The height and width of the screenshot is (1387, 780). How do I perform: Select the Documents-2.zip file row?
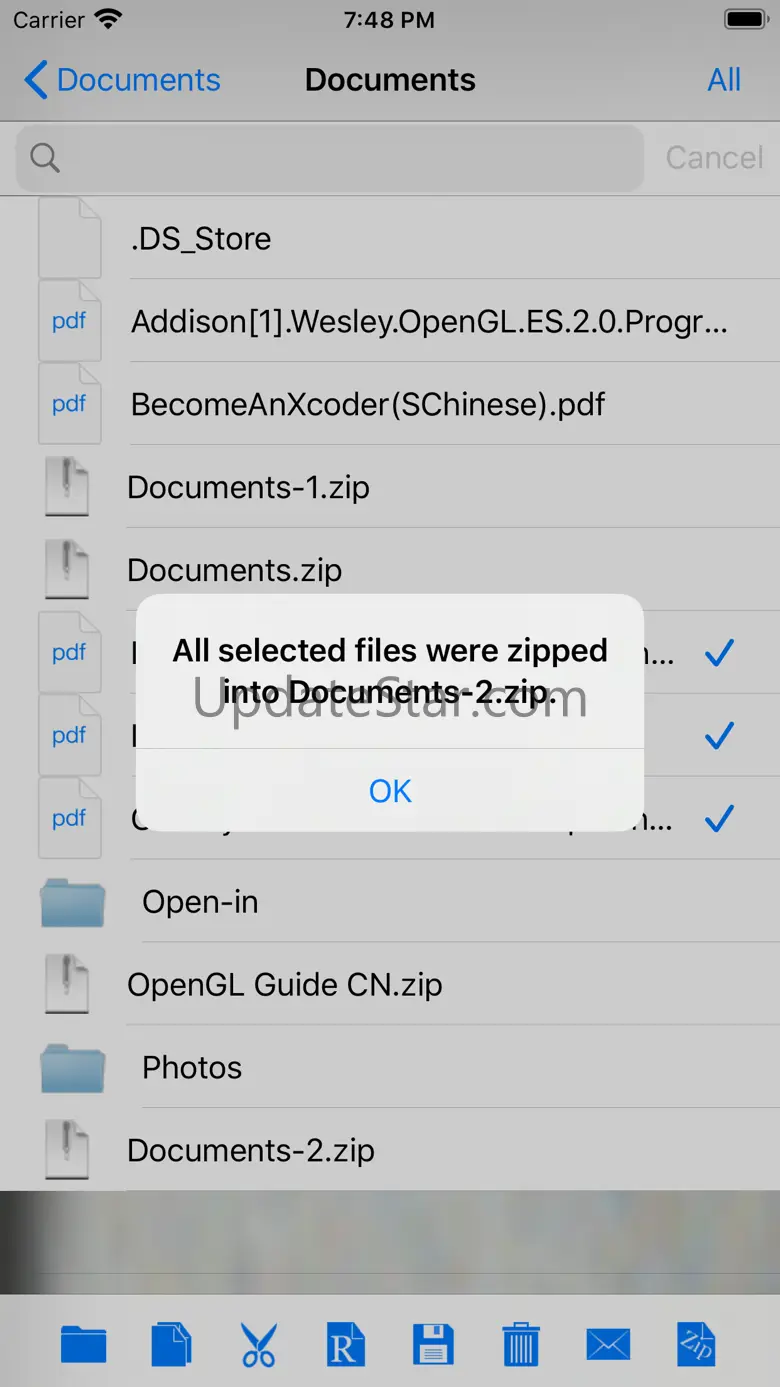[x=250, y=1151]
